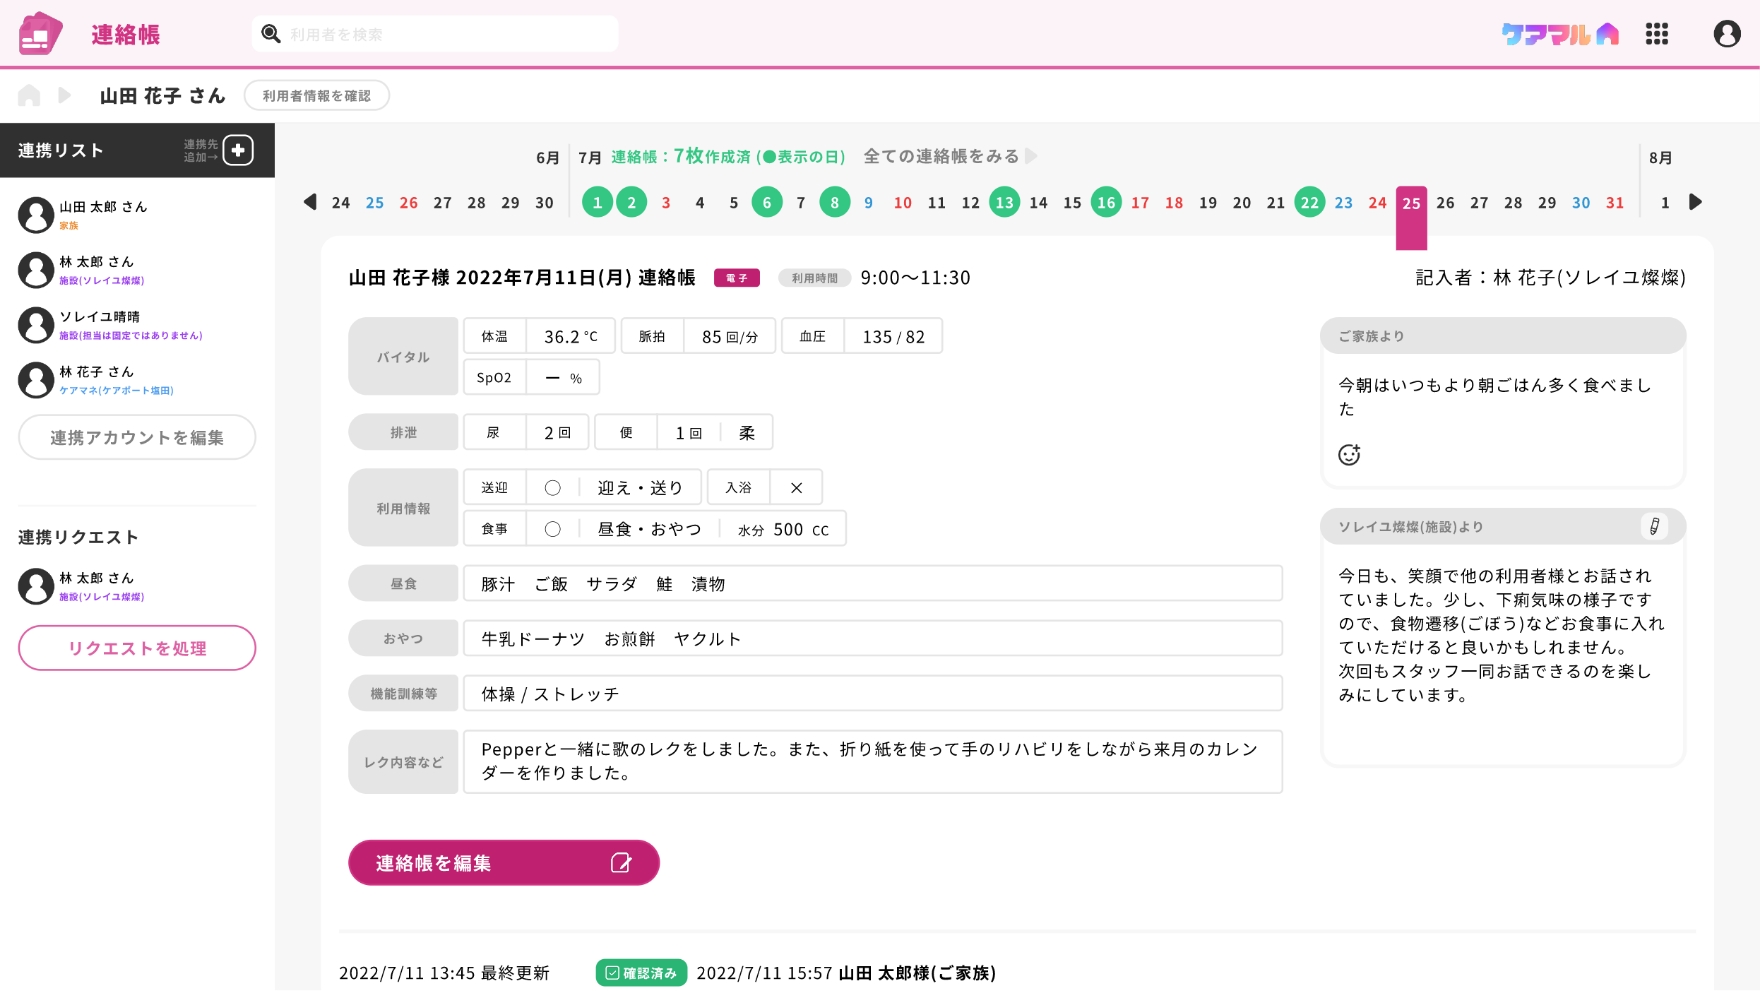Click the body temperature value 36.2 ℃

tap(571, 337)
